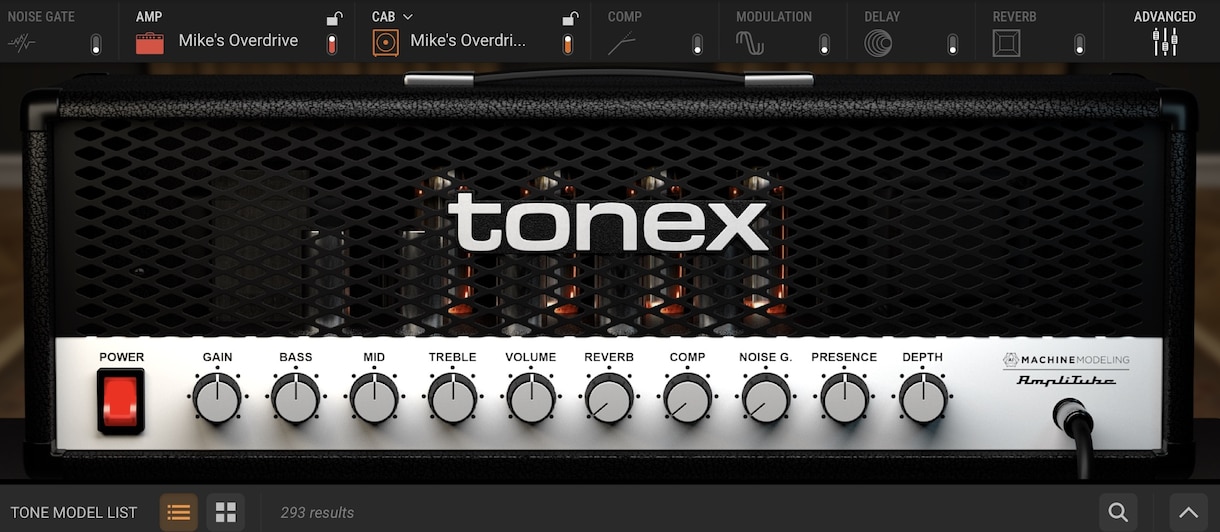Click the guitar cable input jack
The height and width of the screenshot is (532, 1220).
pos(1073,420)
